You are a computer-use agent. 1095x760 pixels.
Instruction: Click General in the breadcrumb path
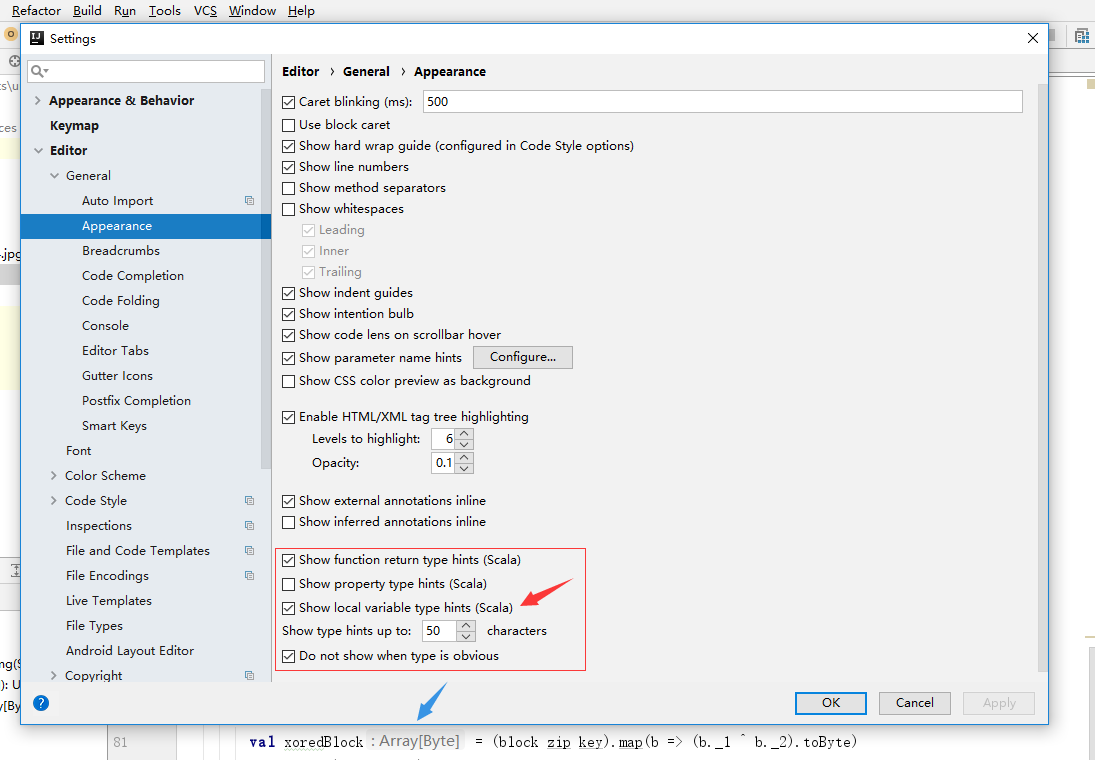pos(366,71)
